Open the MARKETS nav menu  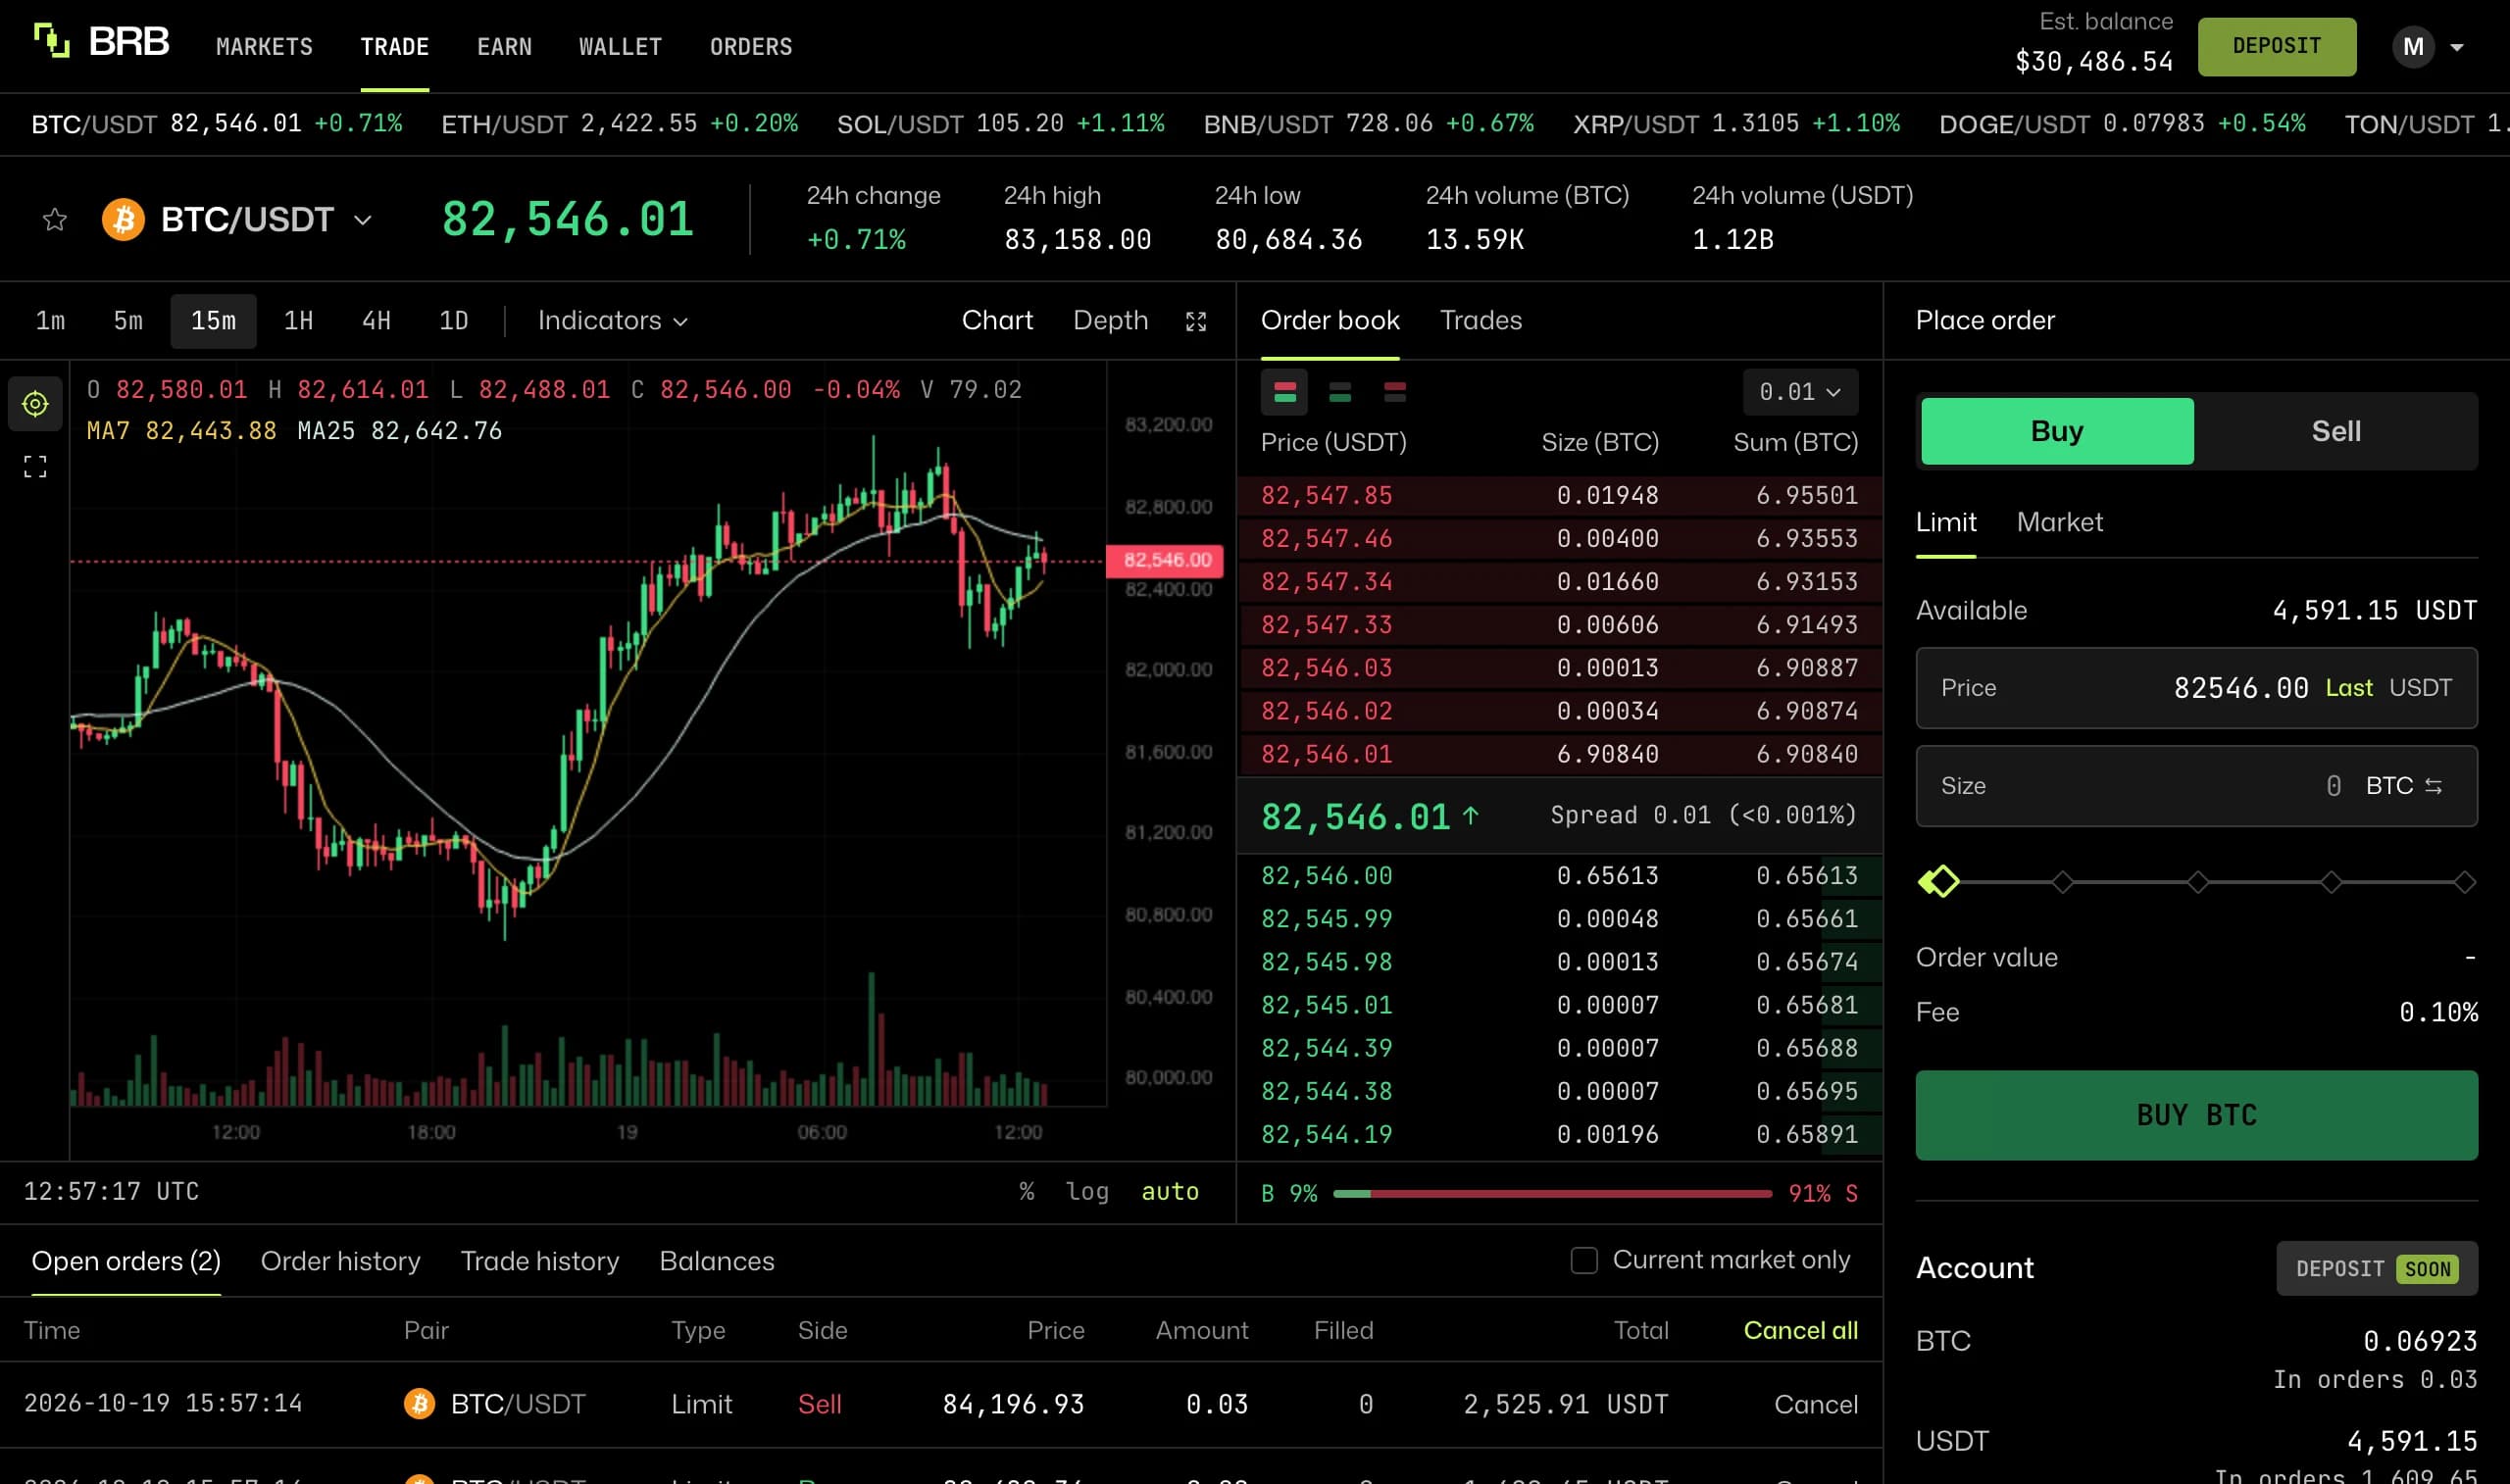(264, 47)
